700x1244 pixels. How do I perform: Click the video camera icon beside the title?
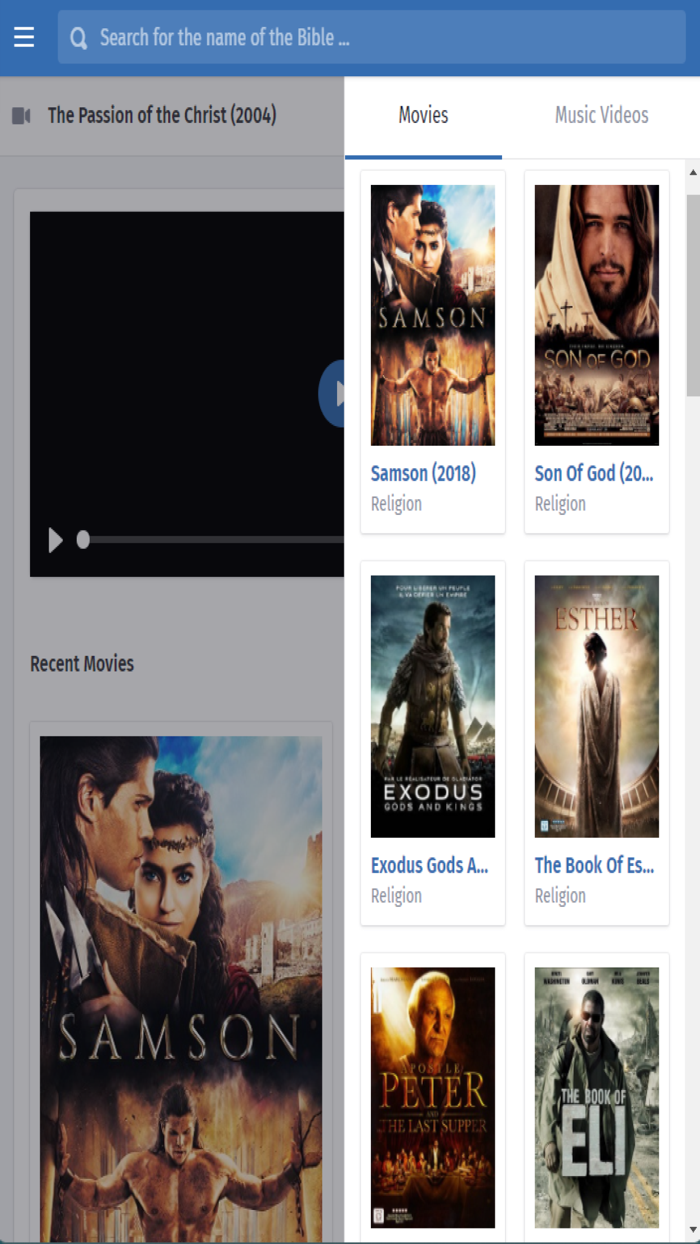point(21,116)
